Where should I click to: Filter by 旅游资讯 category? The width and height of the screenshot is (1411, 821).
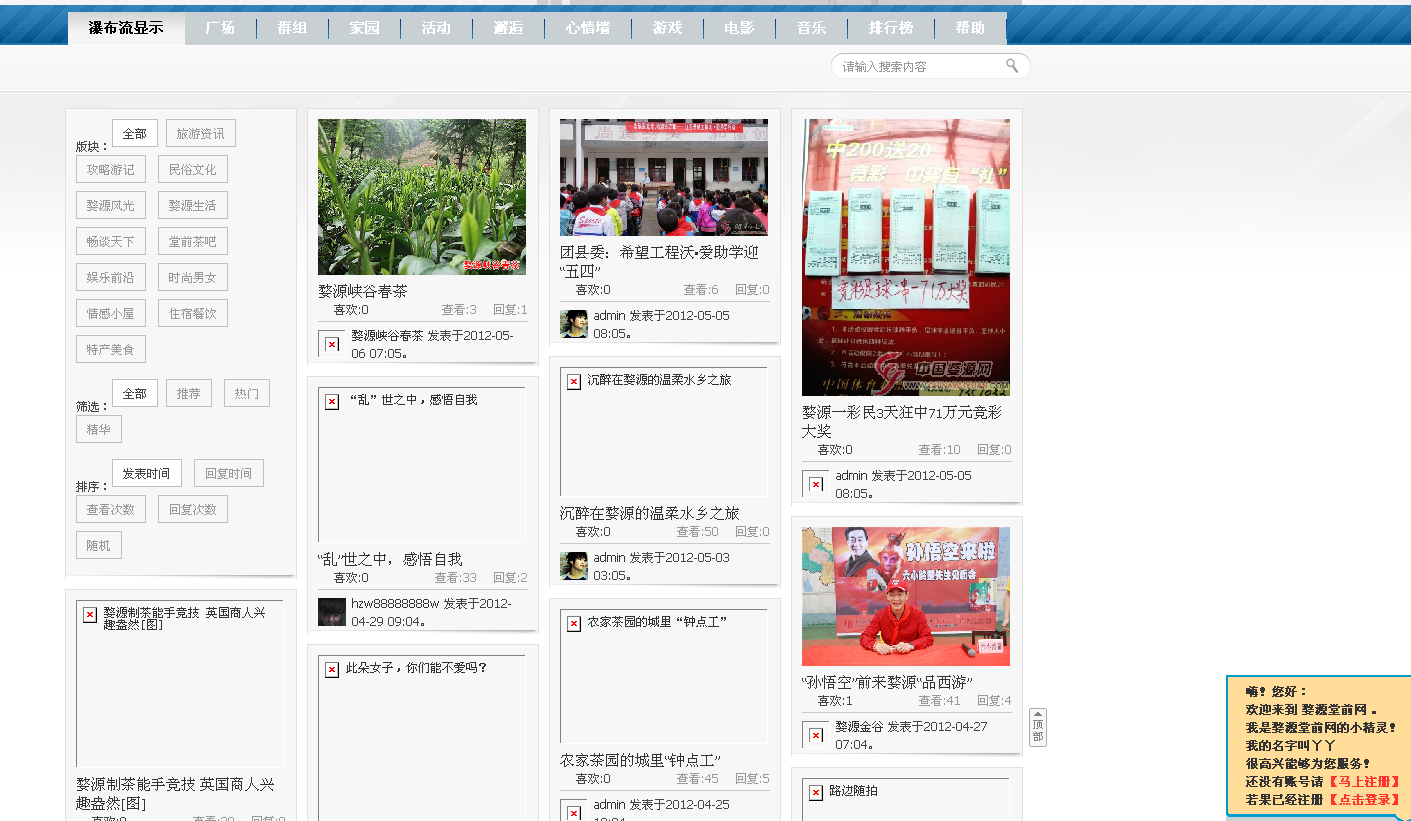201,133
